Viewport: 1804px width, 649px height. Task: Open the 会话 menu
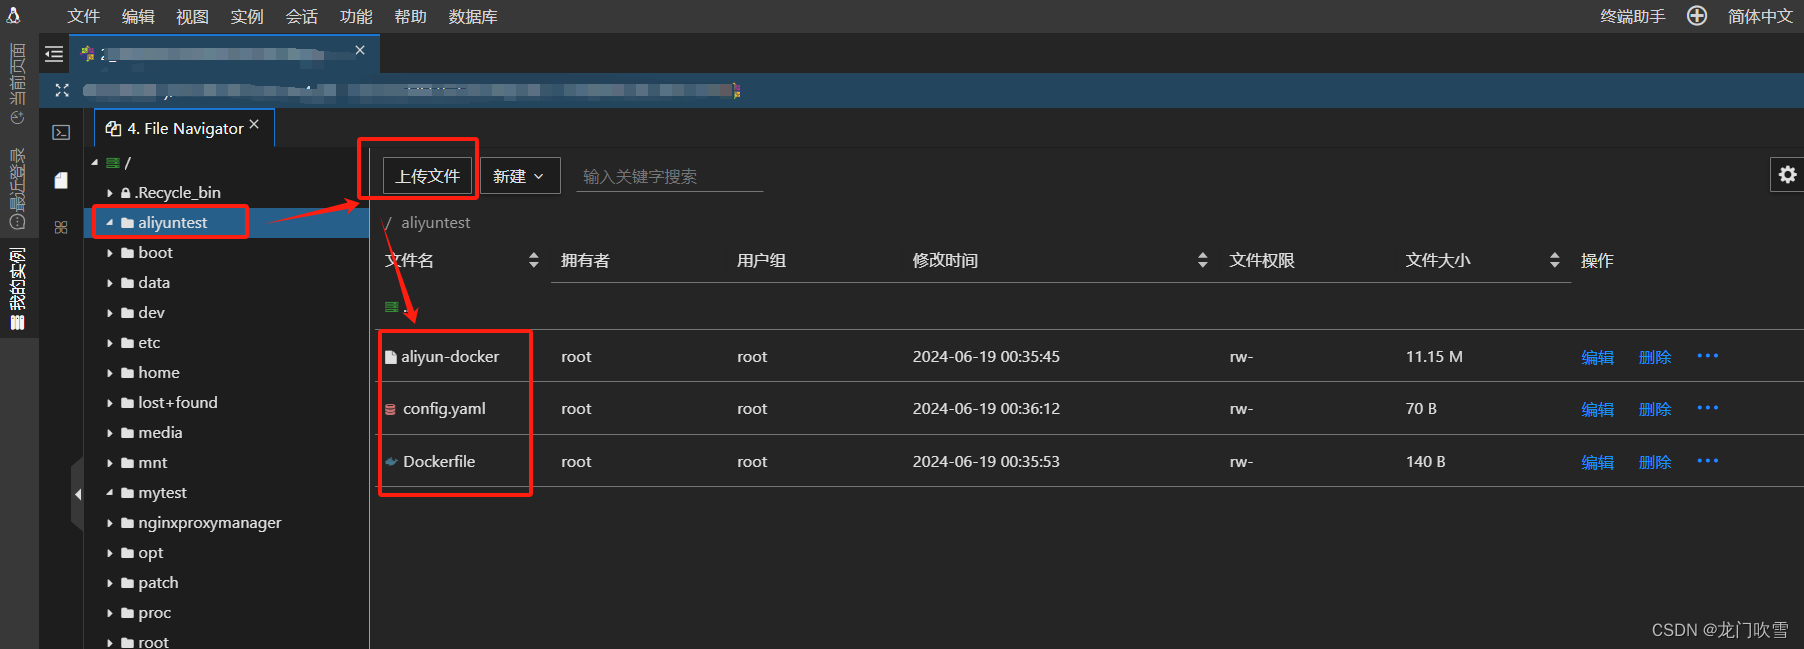pos(301,16)
